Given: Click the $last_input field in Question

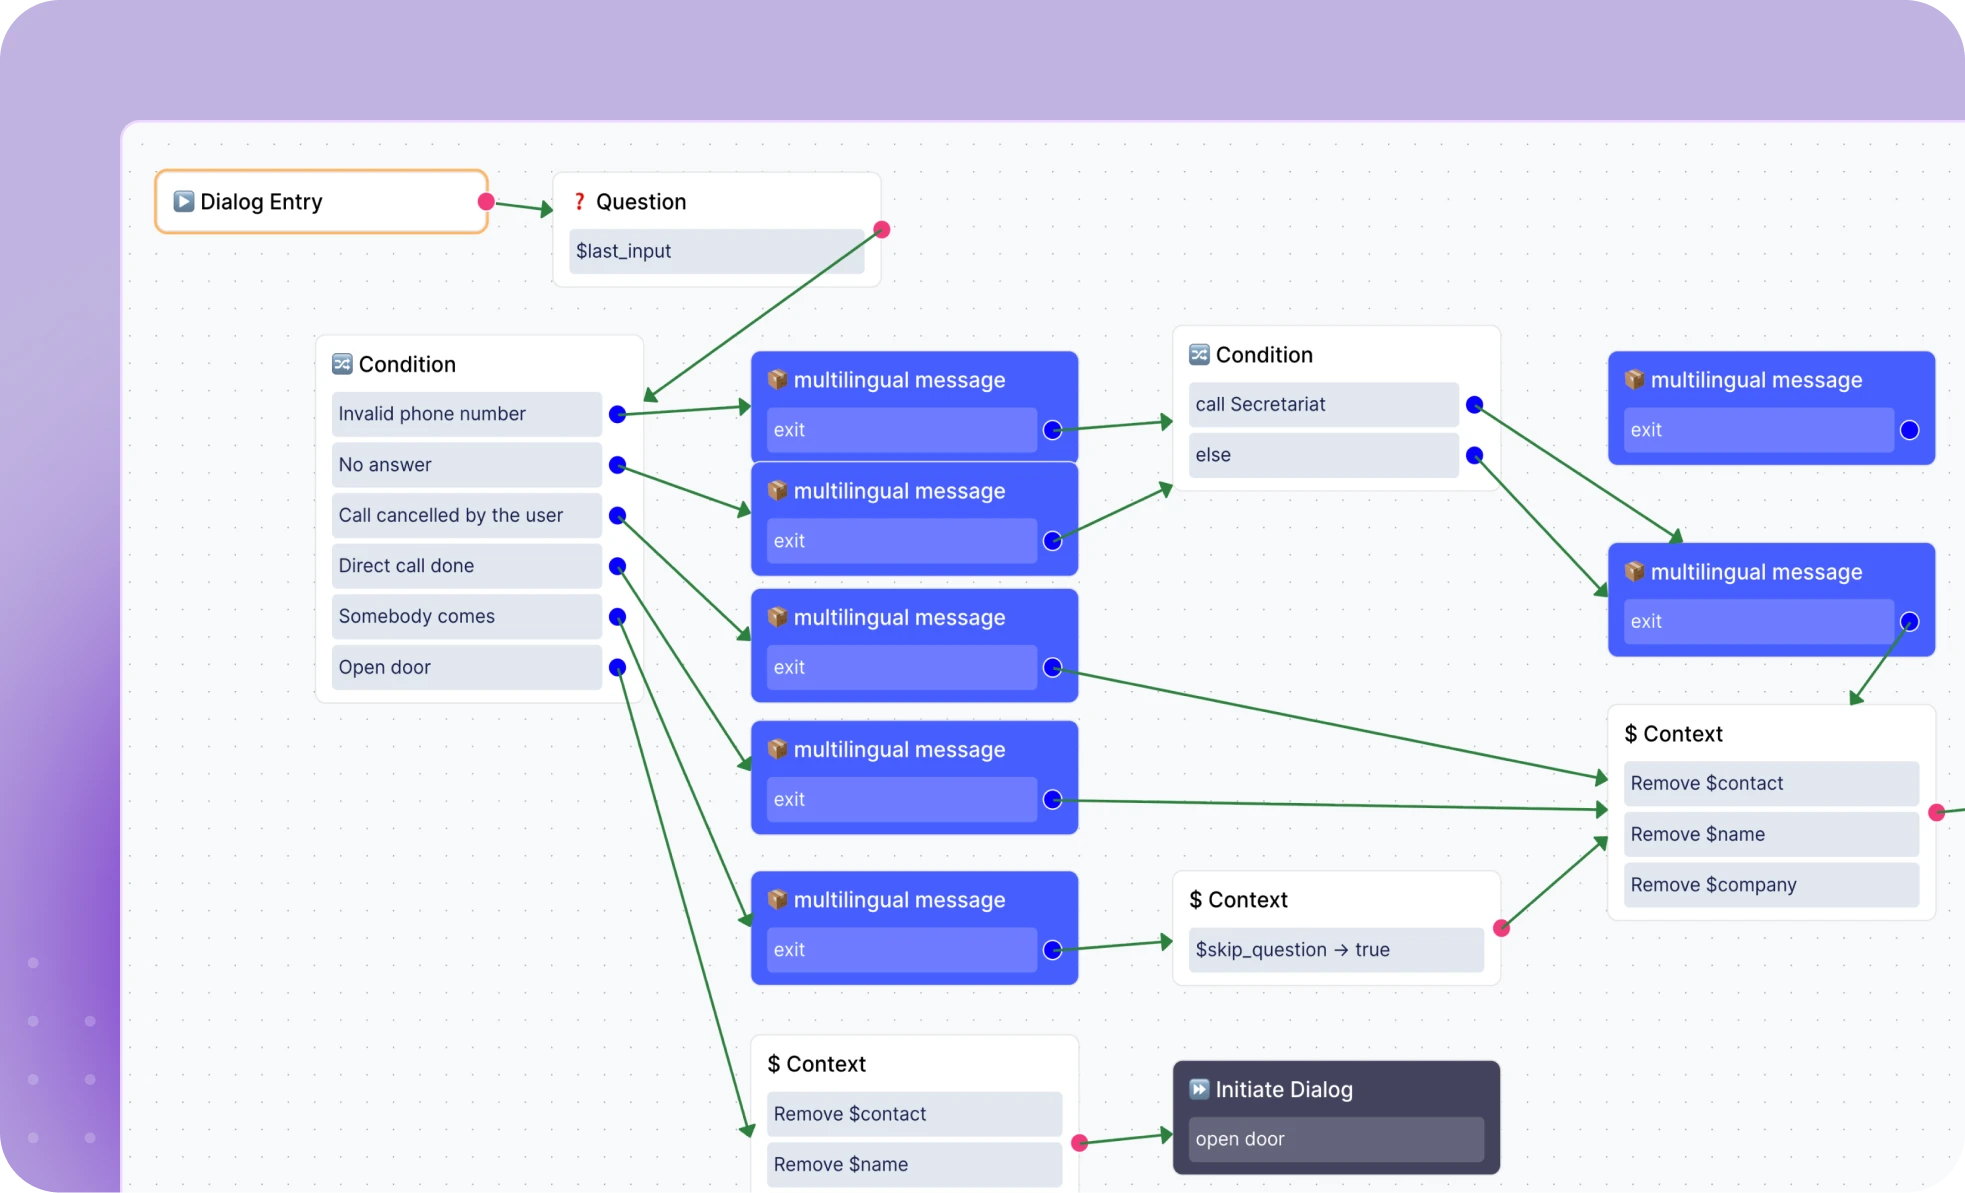Looking at the screenshot, I should pos(716,251).
